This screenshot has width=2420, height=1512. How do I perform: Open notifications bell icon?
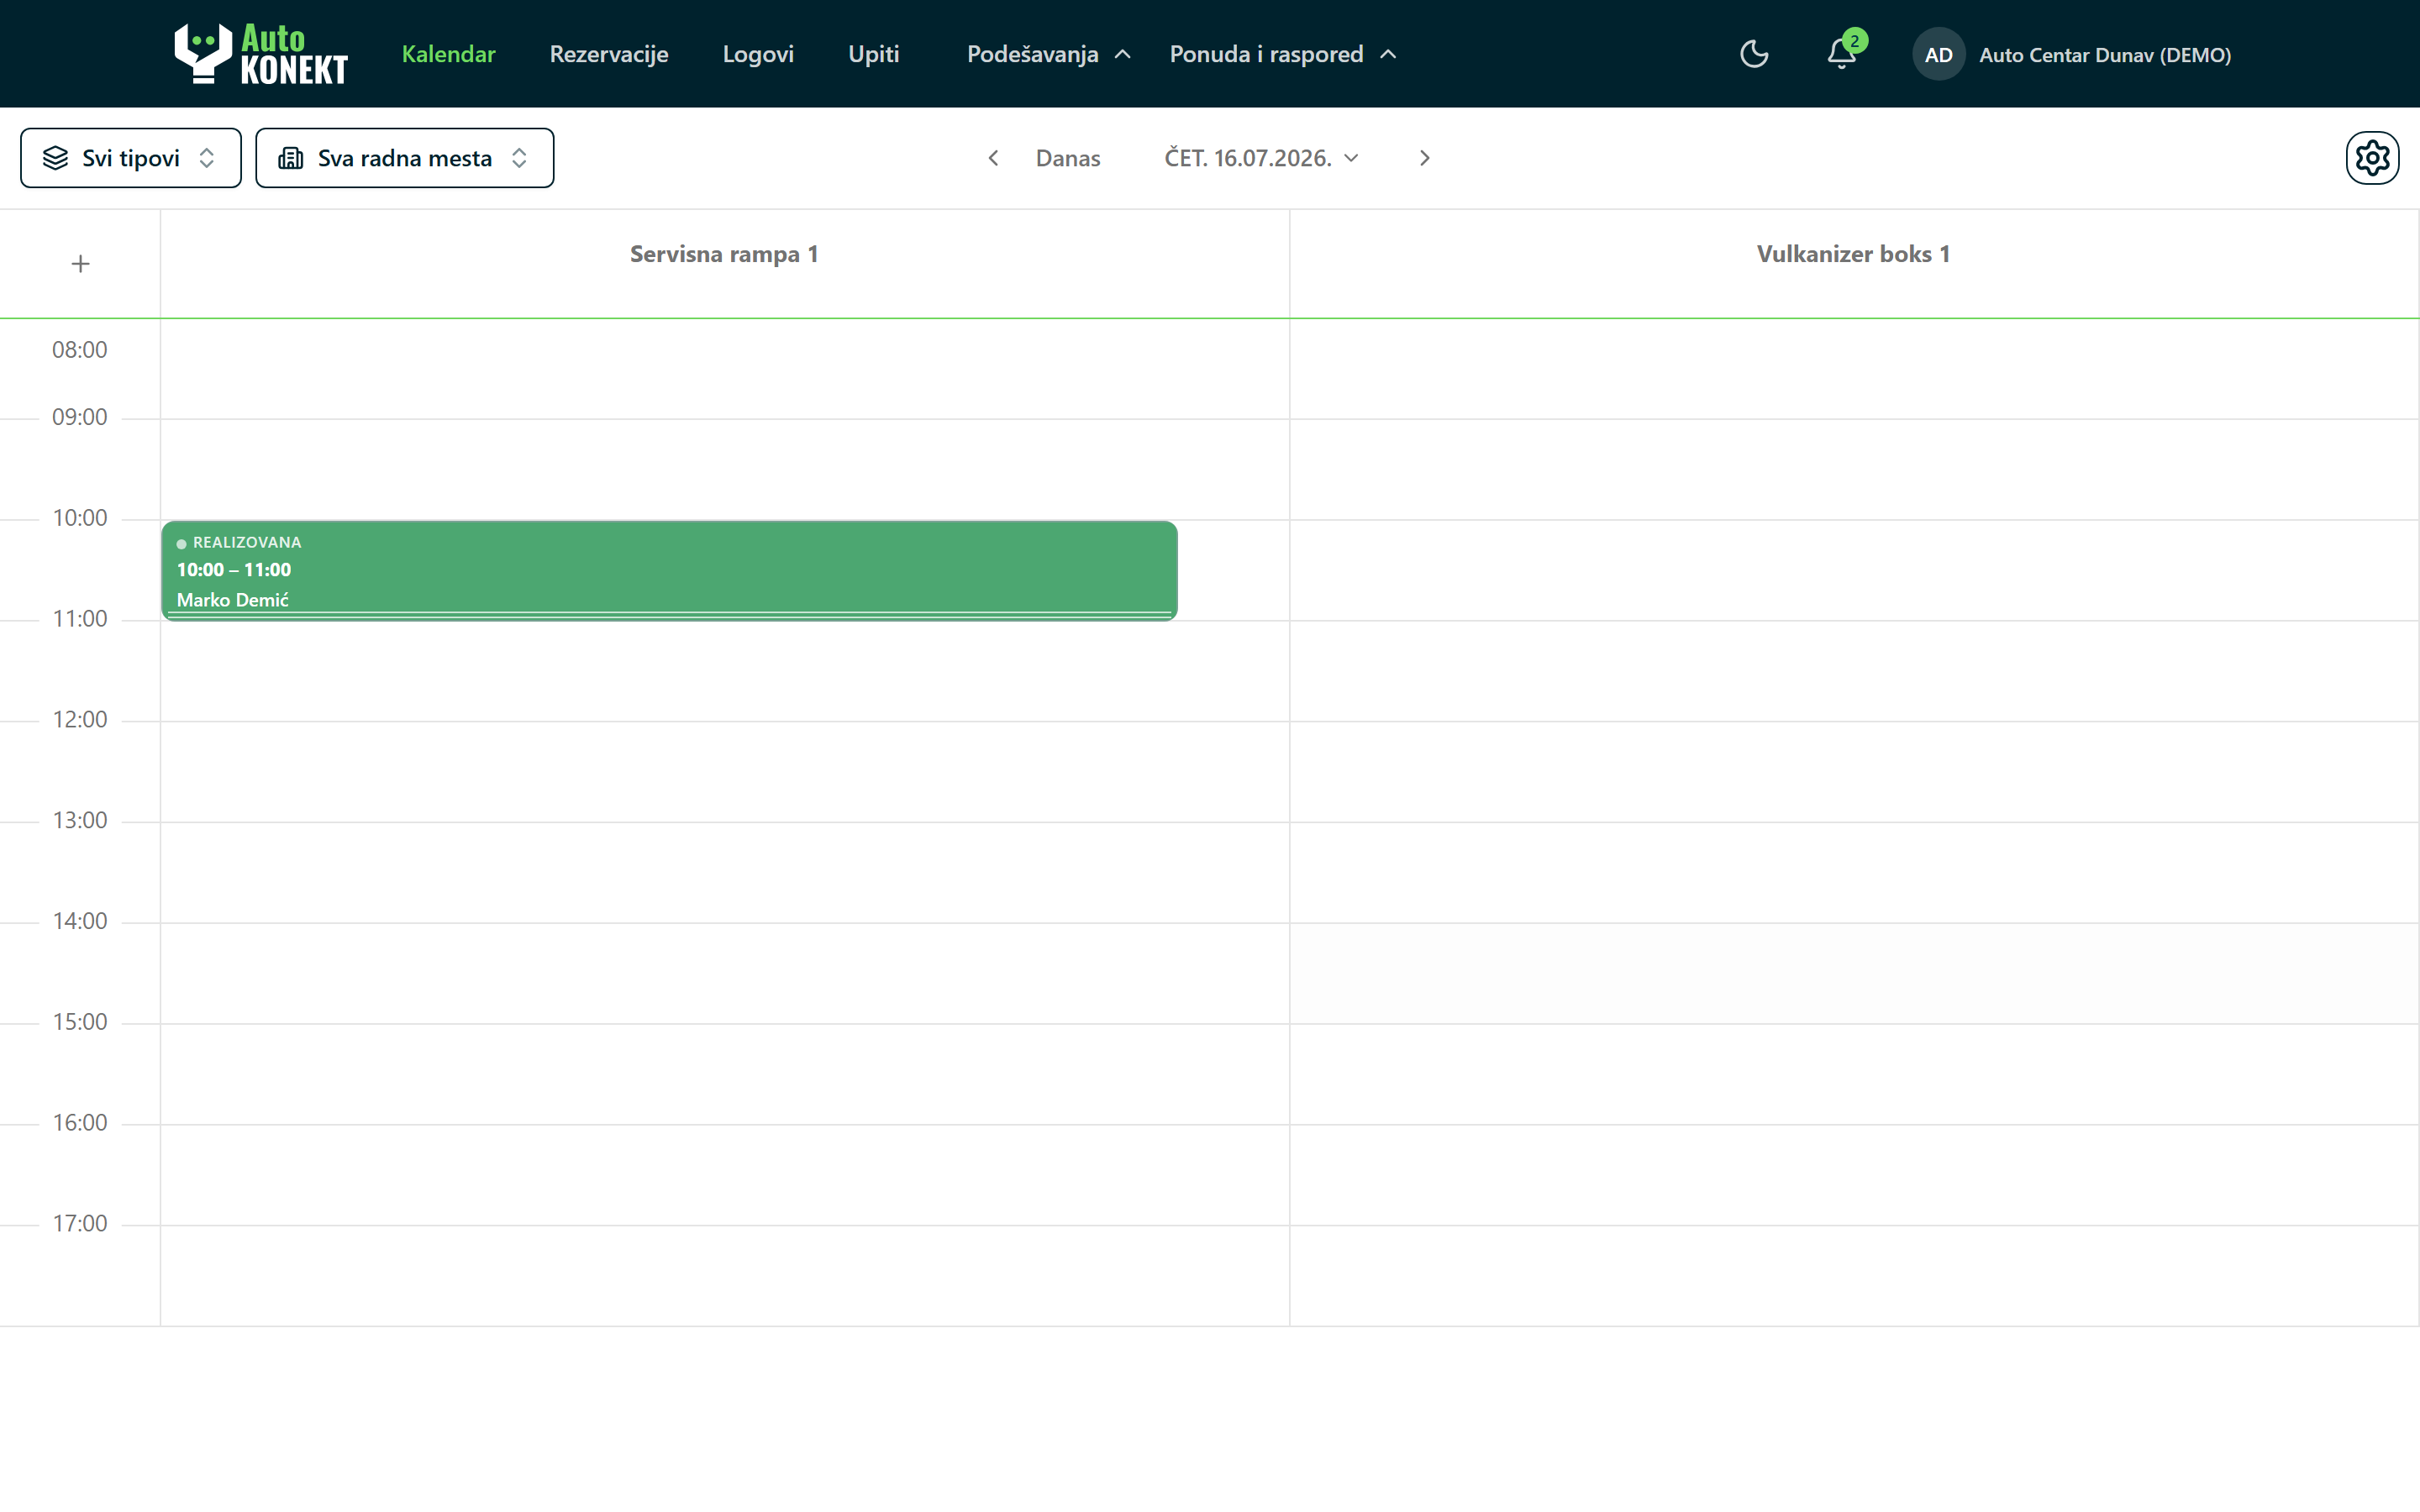(1841, 54)
